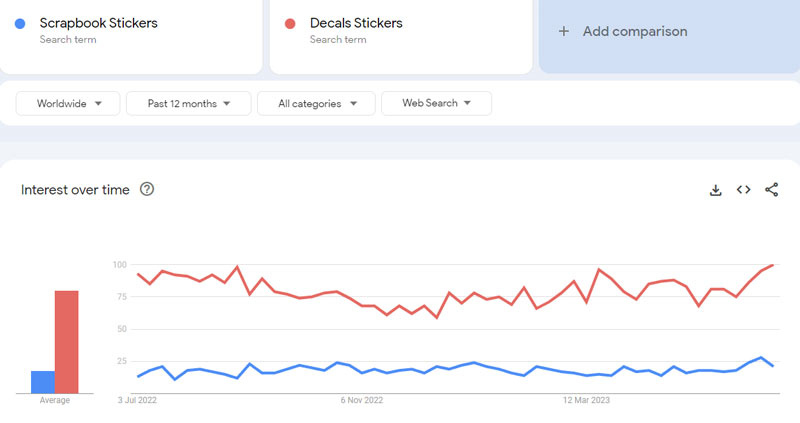Click the 6 Nov 2022 axis label
This screenshot has width=800, height=423.
point(361,400)
